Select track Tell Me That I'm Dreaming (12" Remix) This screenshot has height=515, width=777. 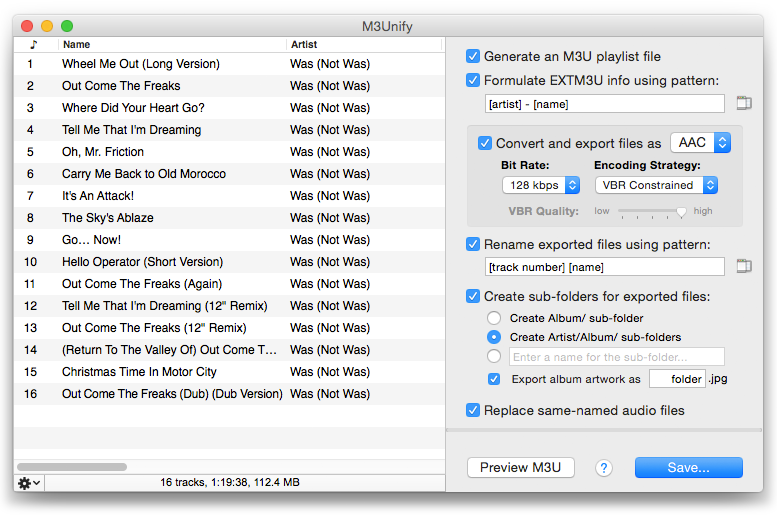229,306
